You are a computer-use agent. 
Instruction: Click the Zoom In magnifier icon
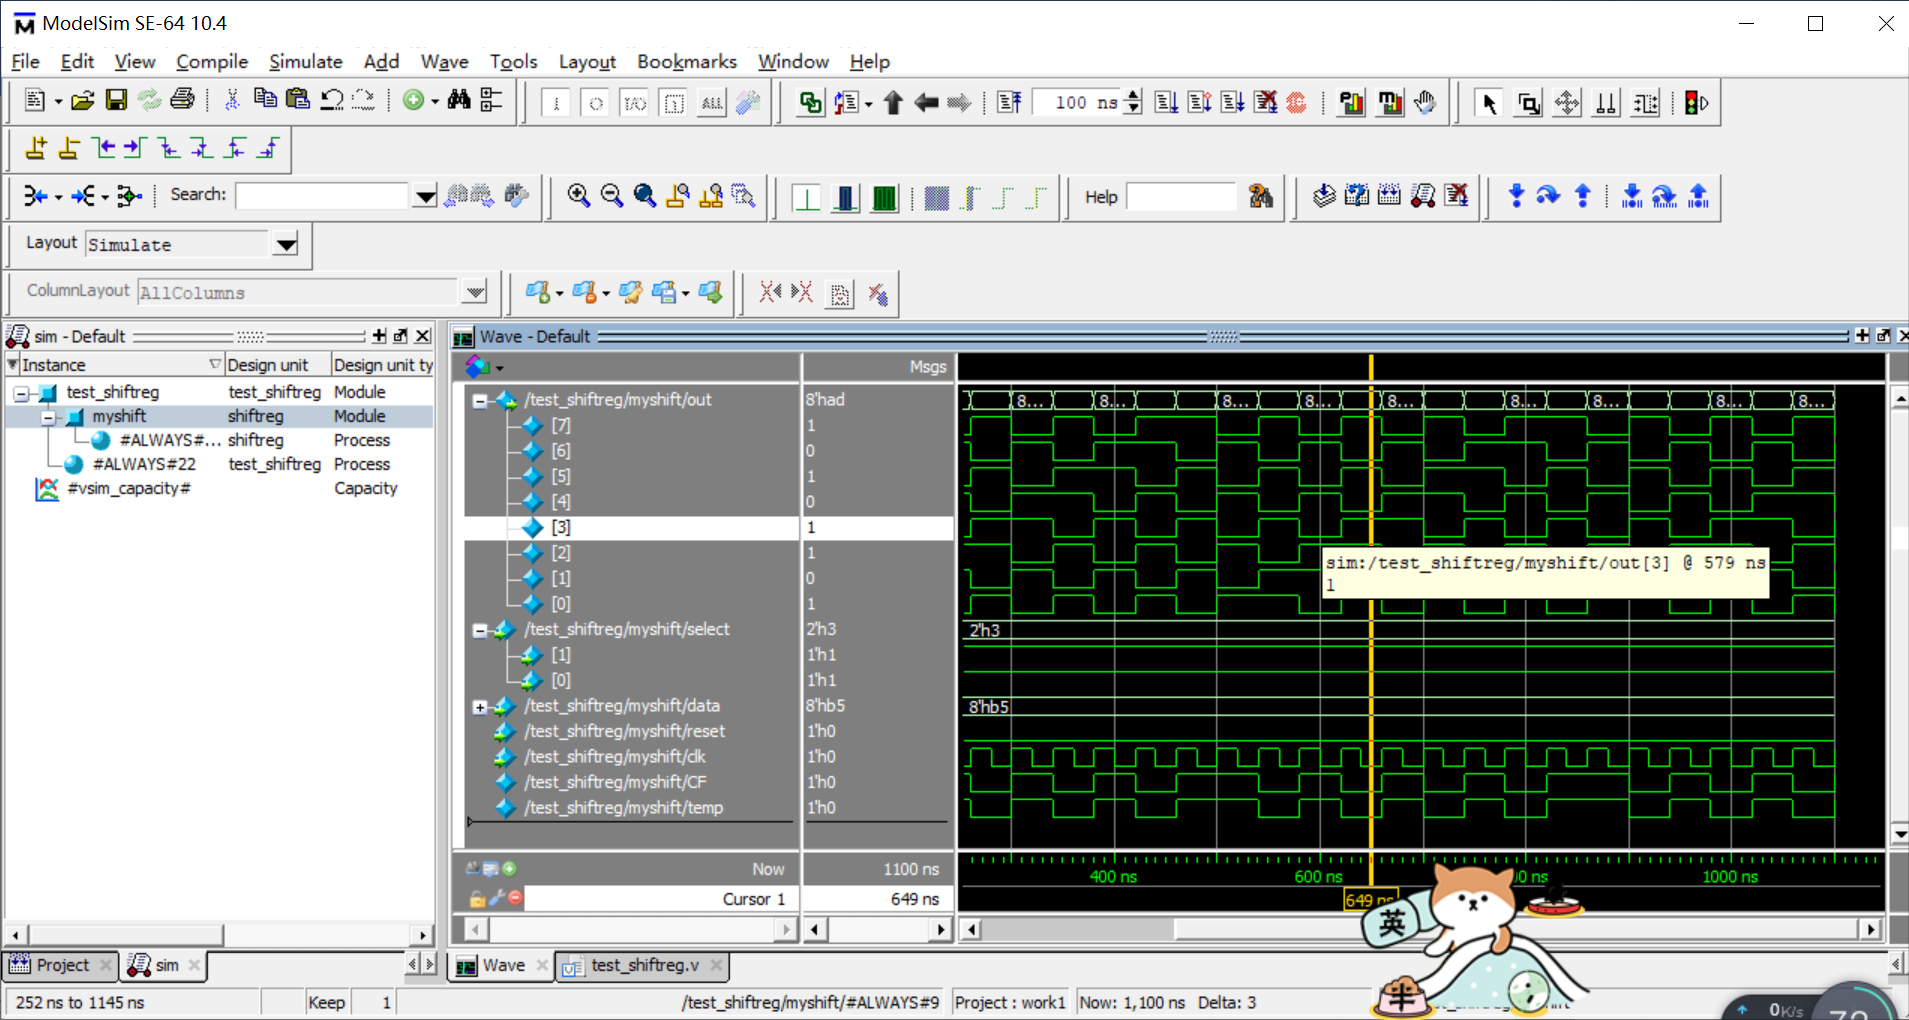tap(578, 196)
